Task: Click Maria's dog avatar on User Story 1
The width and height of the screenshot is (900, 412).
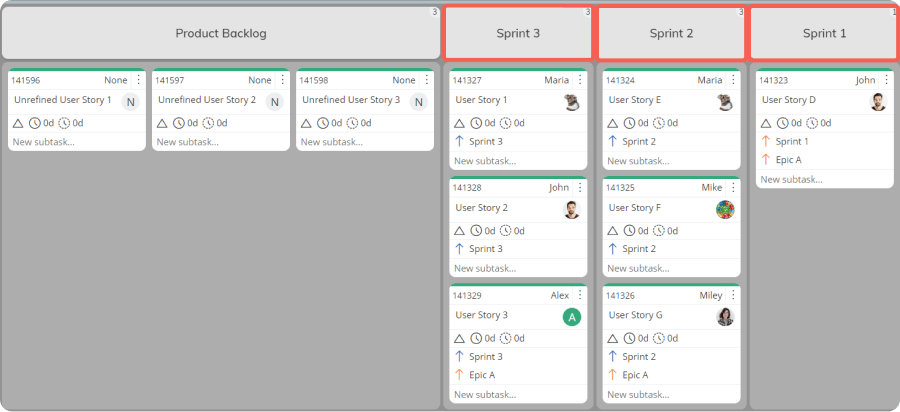Action: pos(572,102)
